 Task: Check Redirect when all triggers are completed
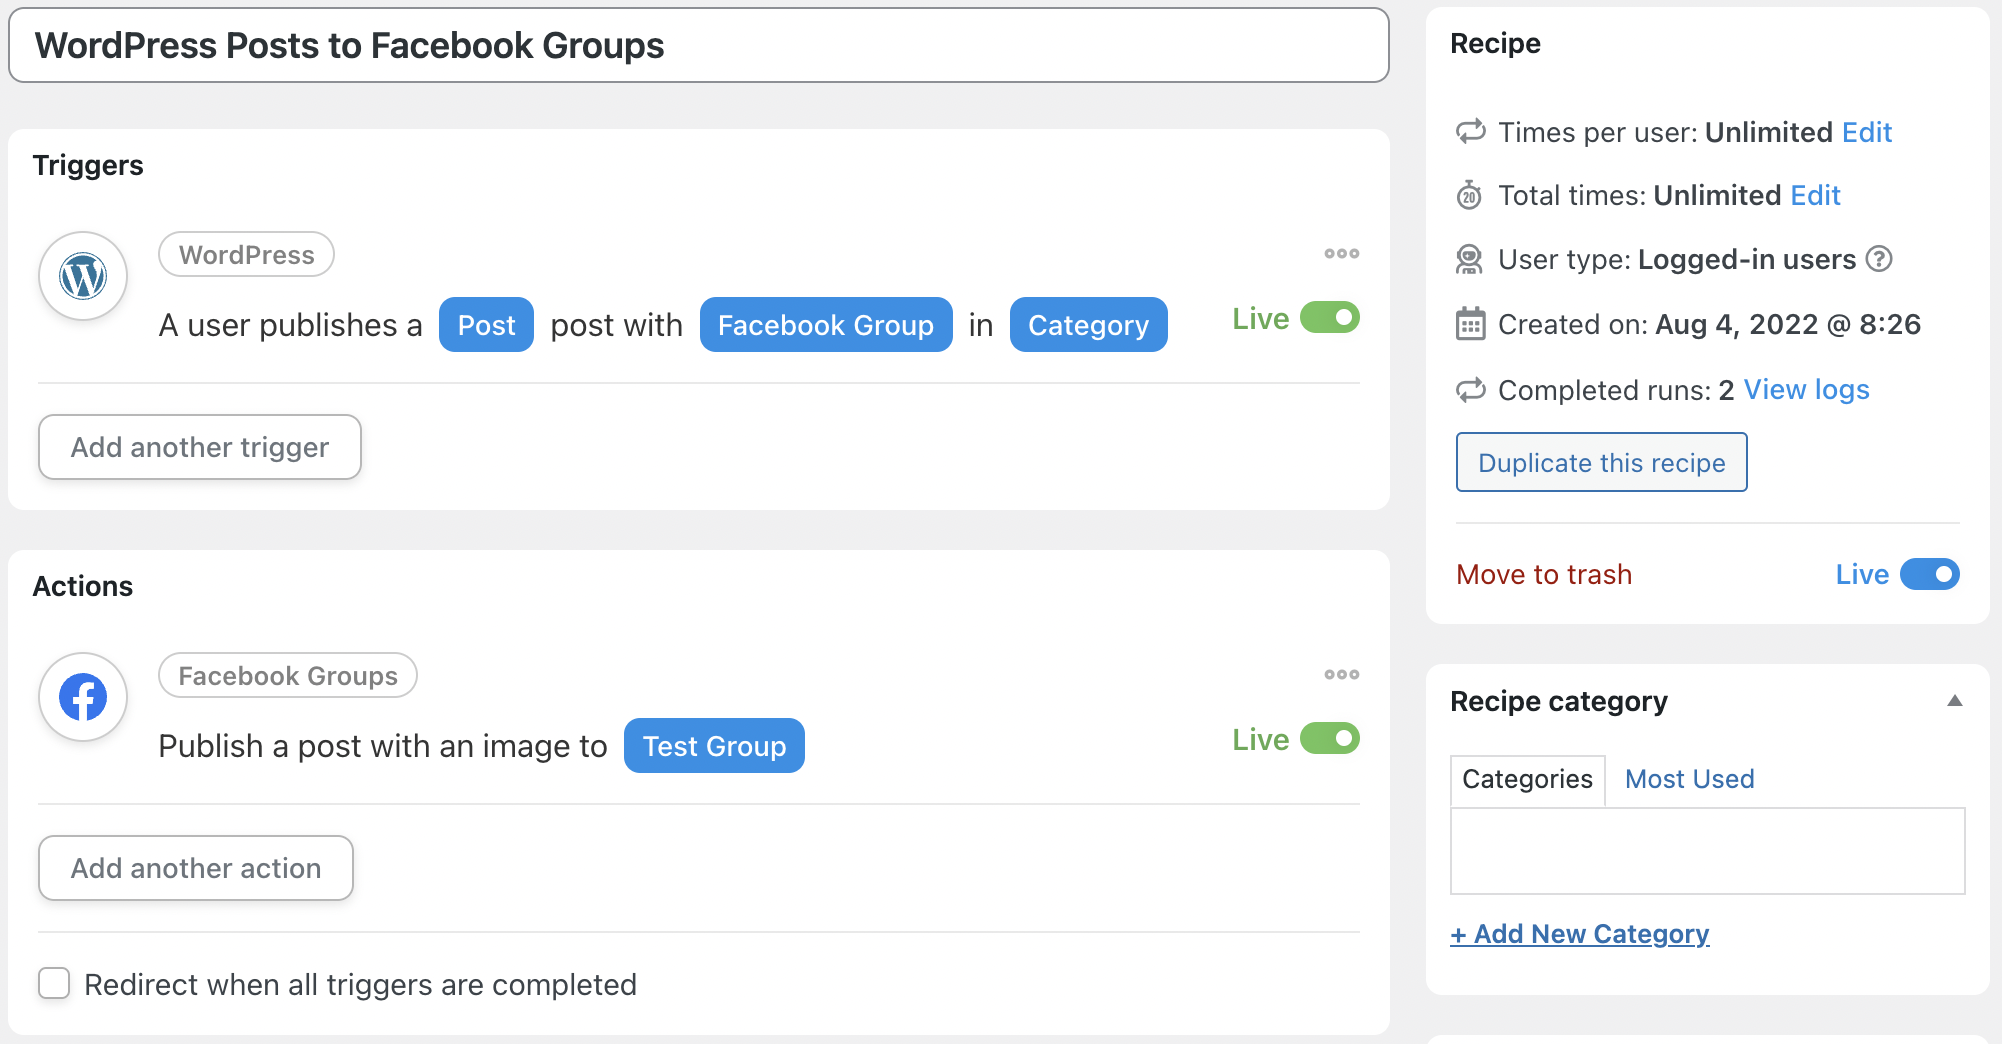(54, 983)
